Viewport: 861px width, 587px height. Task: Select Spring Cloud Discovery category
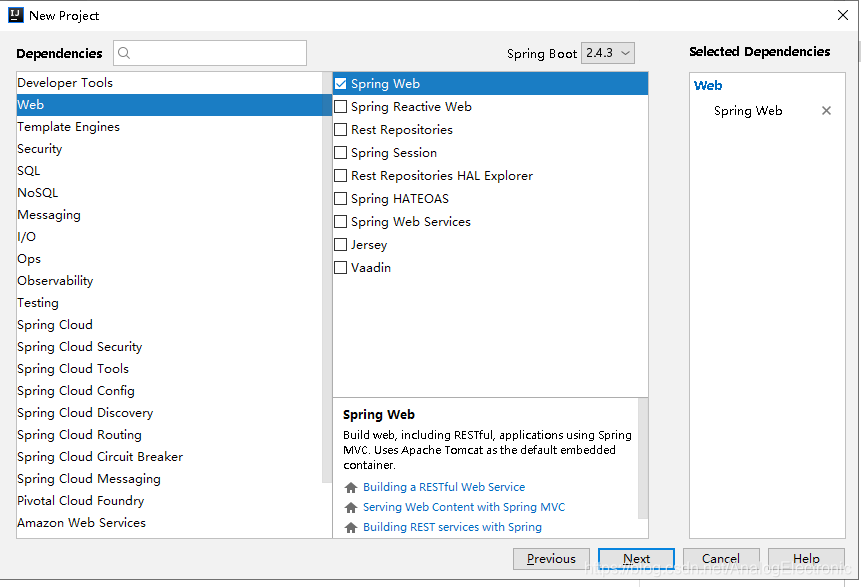pyautogui.click(x=170, y=412)
